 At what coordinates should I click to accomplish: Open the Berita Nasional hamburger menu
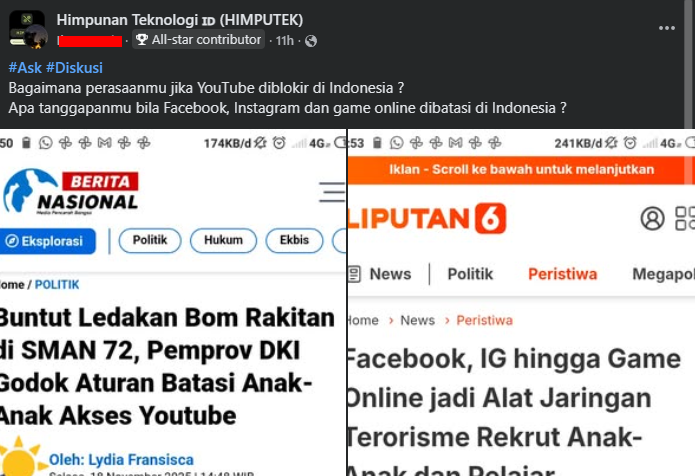point(332,192)
